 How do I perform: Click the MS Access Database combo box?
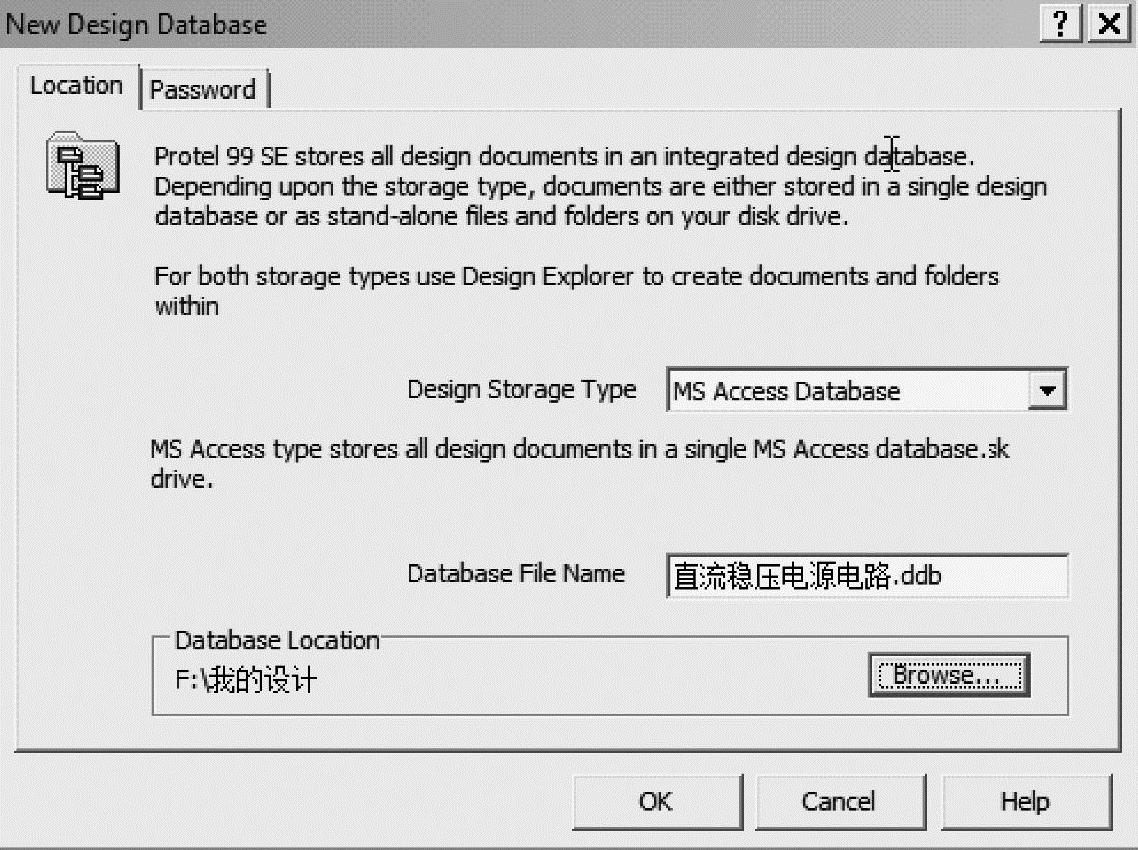[x=846, y=391]
